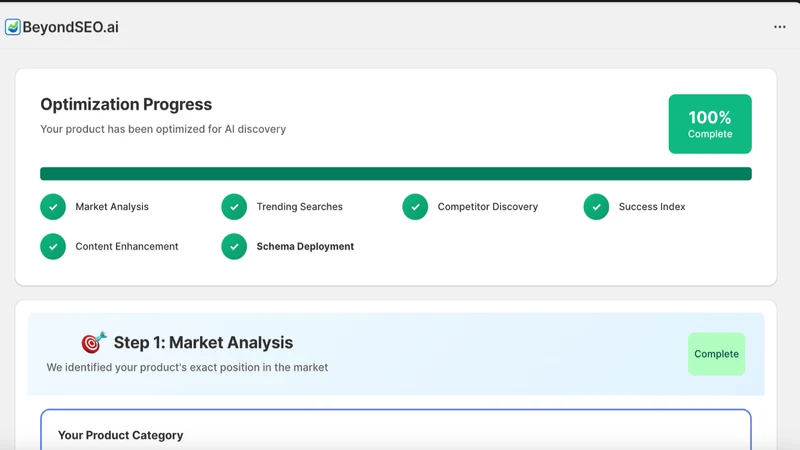800x450 pixels.
Task: Click the BeyondSEO.ai title text
Action: click(70, 27)
